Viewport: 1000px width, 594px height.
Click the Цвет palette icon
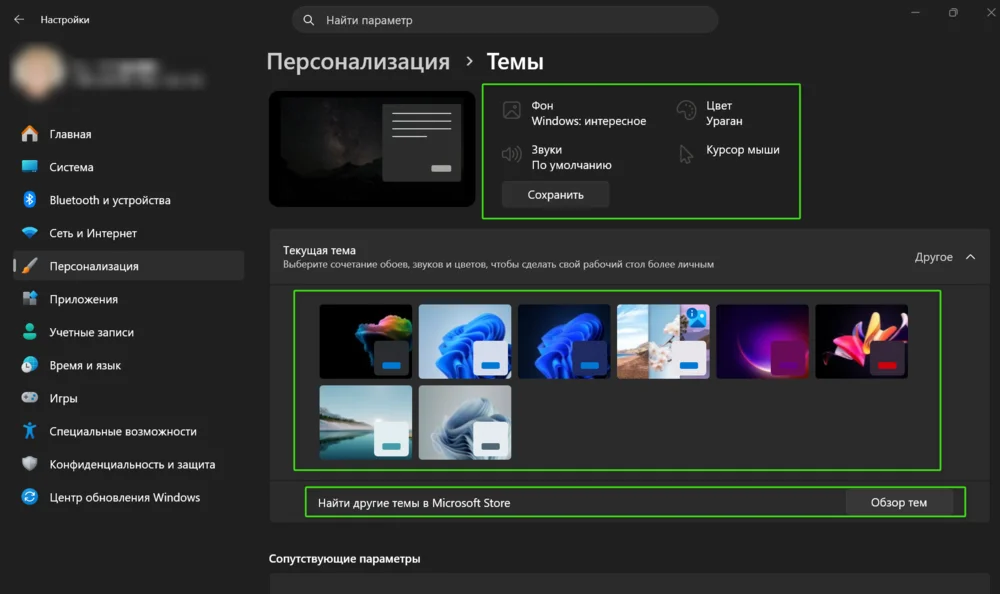tap(686, 110)
